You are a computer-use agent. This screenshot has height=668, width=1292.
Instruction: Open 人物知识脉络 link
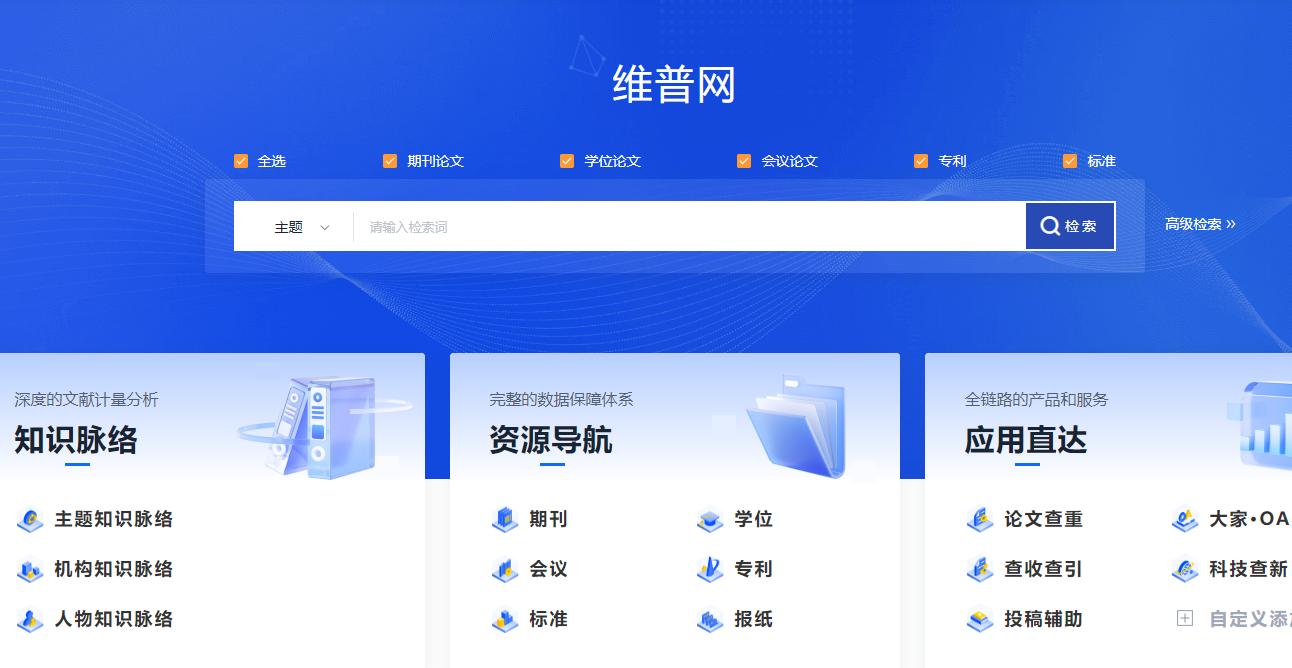point(114,619)
